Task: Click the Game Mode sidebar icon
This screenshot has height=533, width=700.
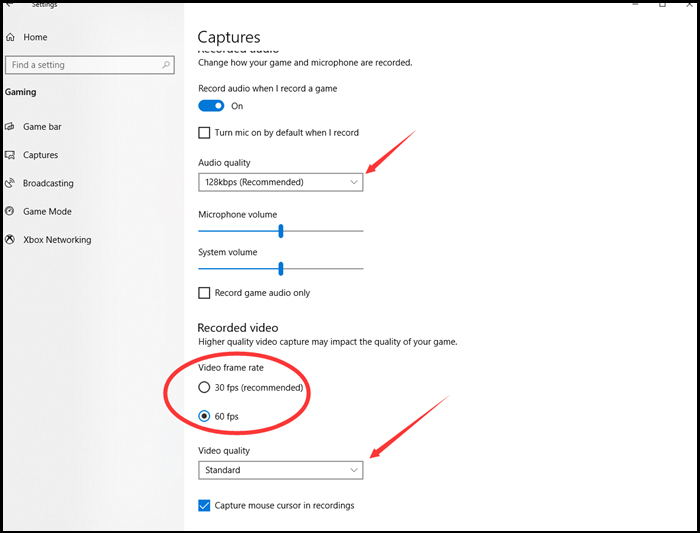Action: [11, 211]
